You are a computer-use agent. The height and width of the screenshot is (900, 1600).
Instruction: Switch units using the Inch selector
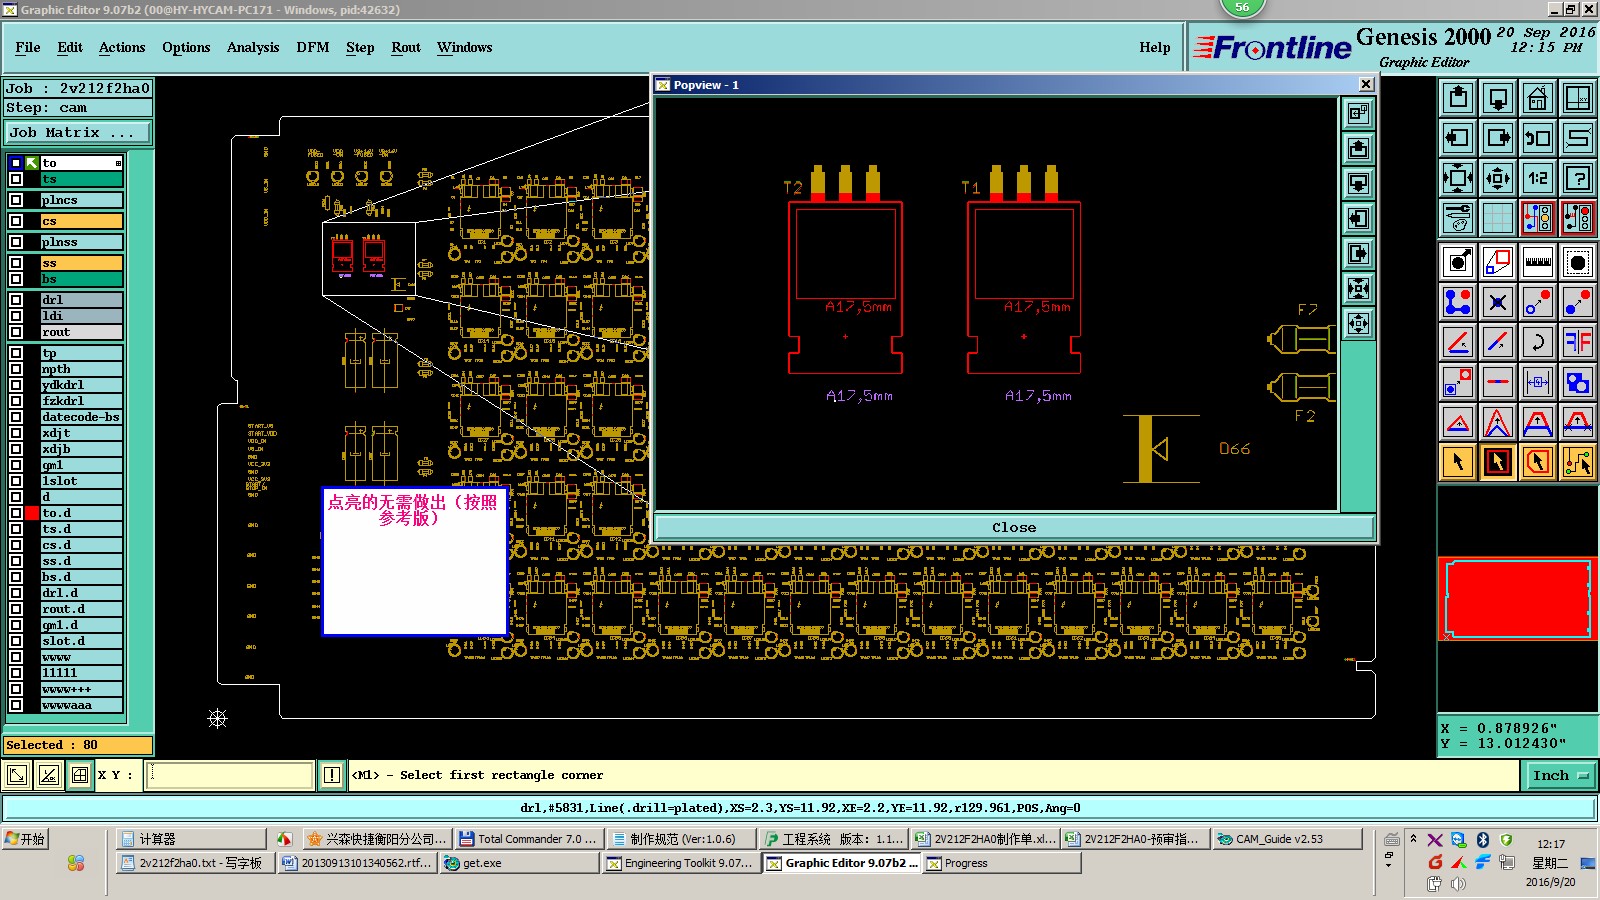pos(1561,775)
